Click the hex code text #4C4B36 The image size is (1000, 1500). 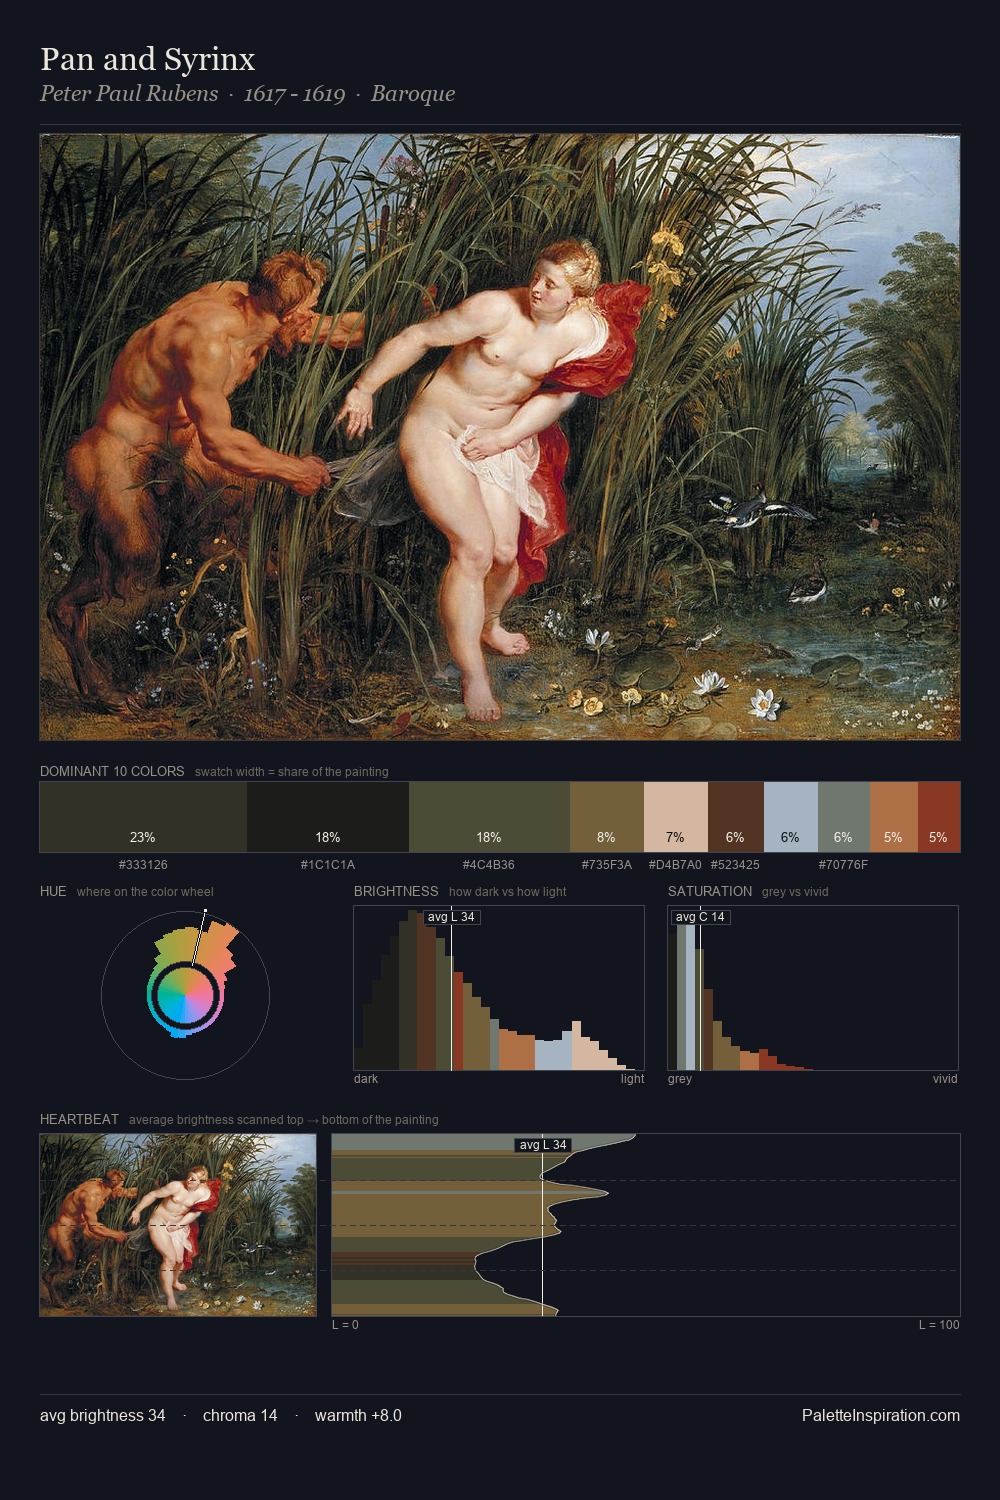point(489,865)
